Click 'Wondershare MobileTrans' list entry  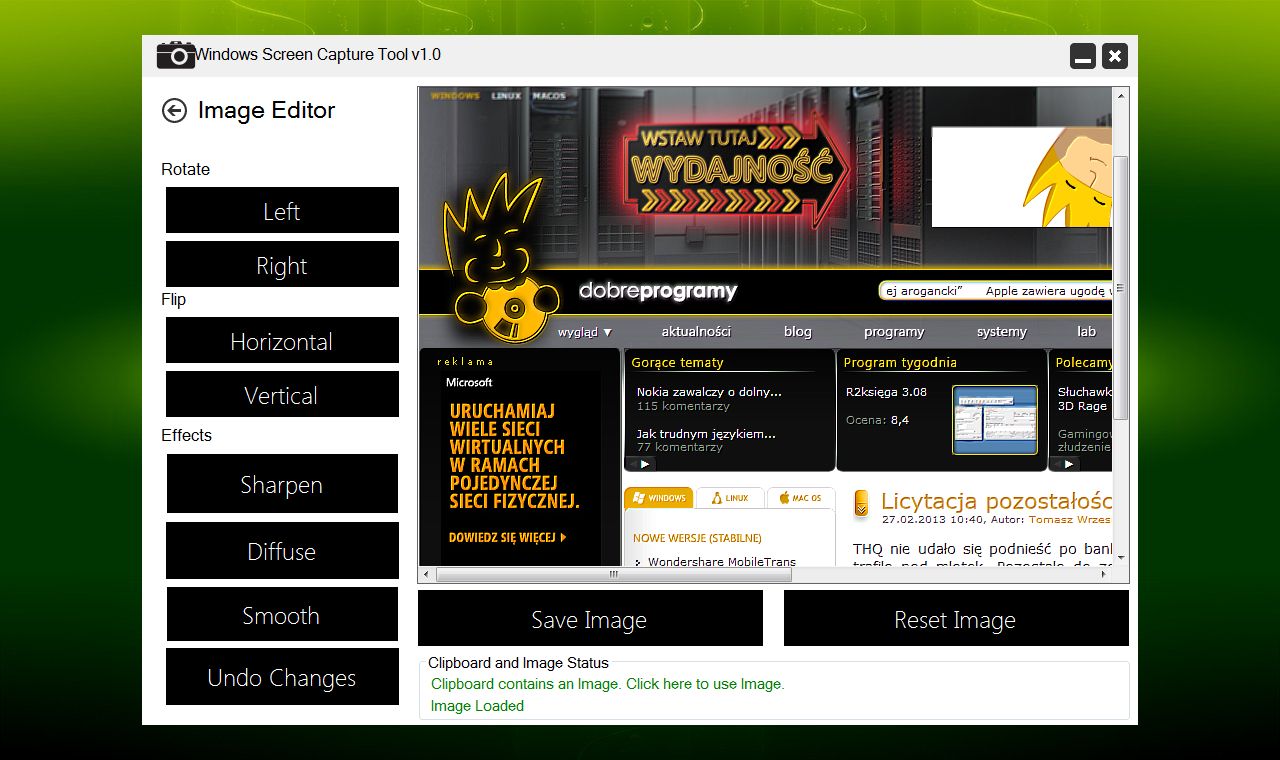[x=722, y=561]
